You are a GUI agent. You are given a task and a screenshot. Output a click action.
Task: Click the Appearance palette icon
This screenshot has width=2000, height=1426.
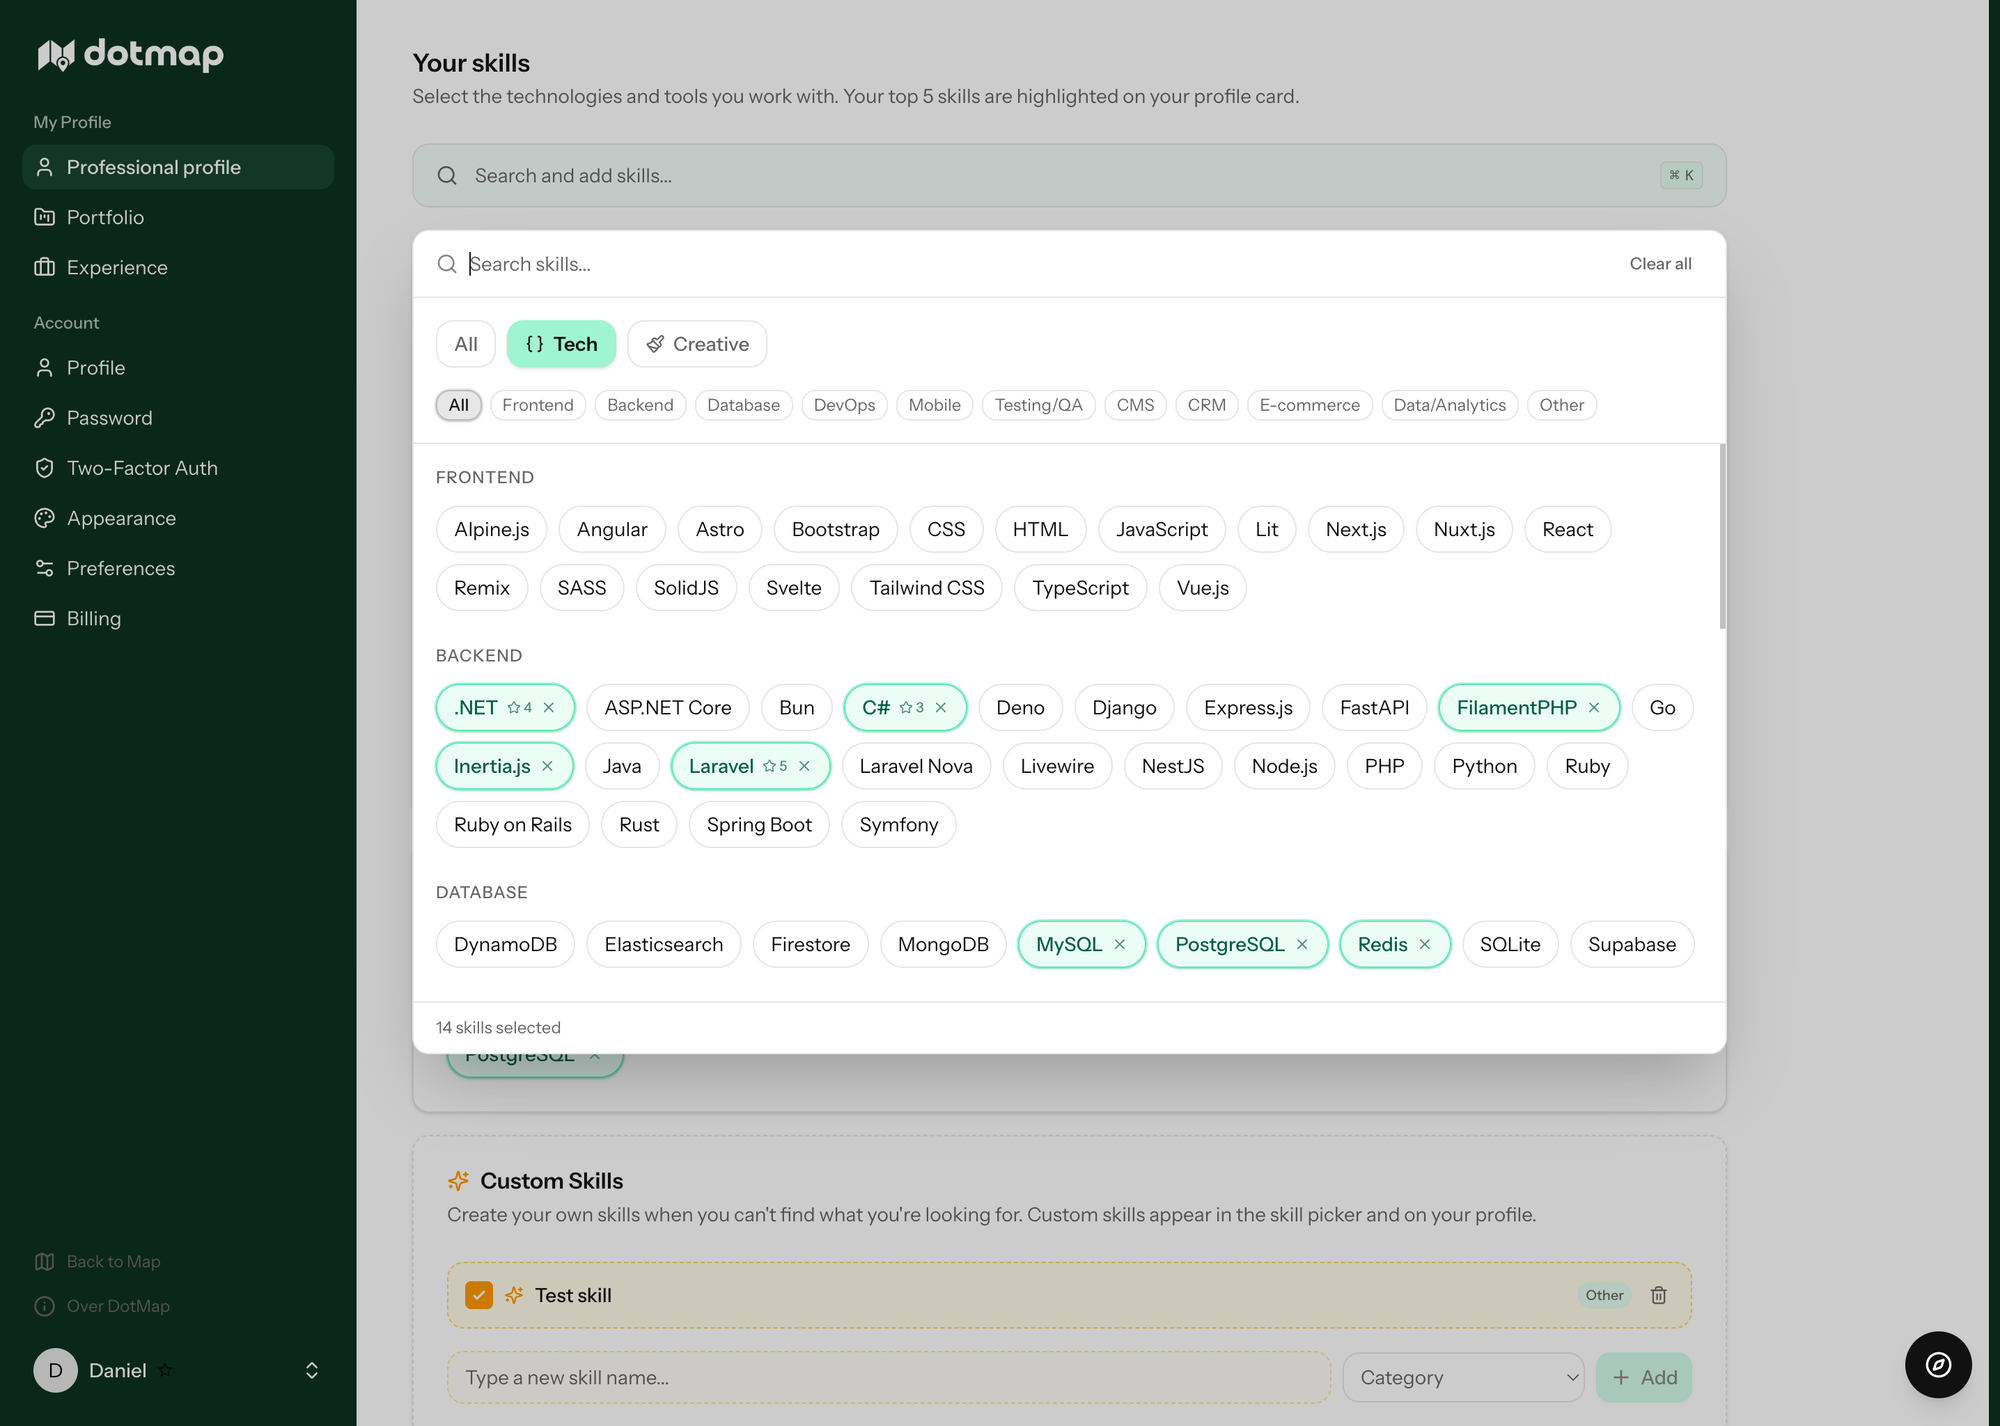point(44,518)
